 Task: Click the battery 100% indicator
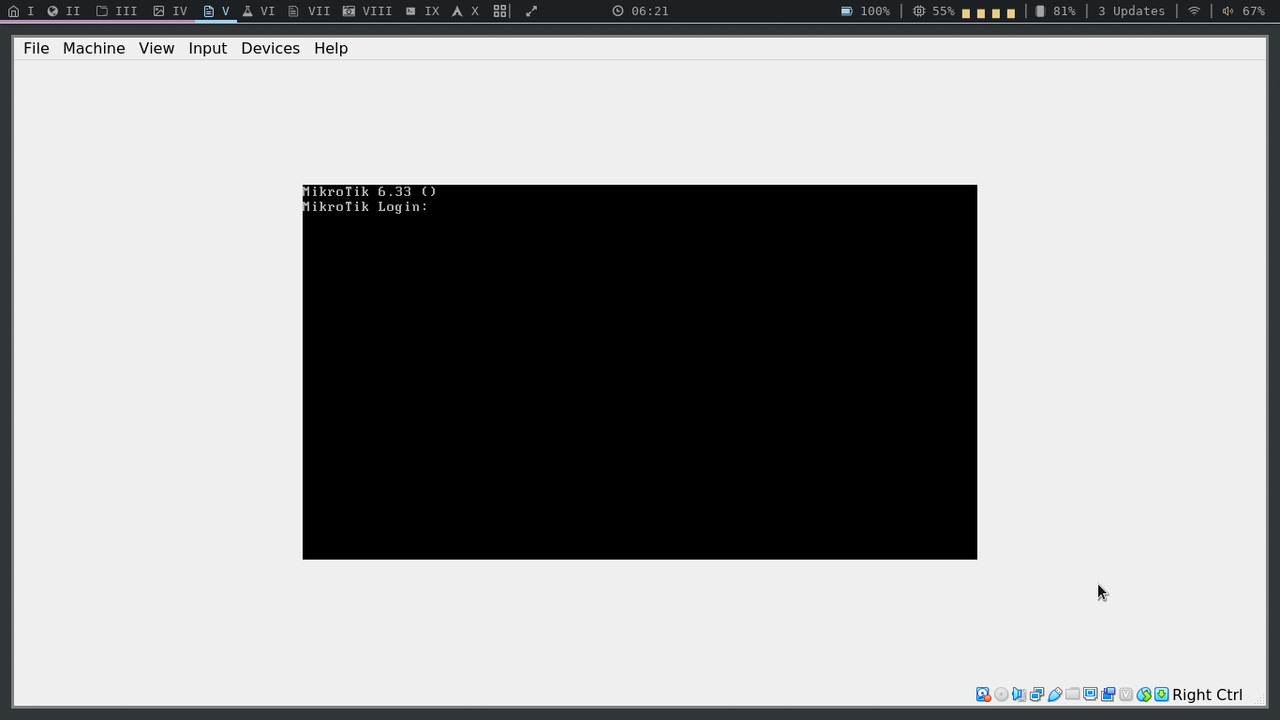(x=865, y=11)
